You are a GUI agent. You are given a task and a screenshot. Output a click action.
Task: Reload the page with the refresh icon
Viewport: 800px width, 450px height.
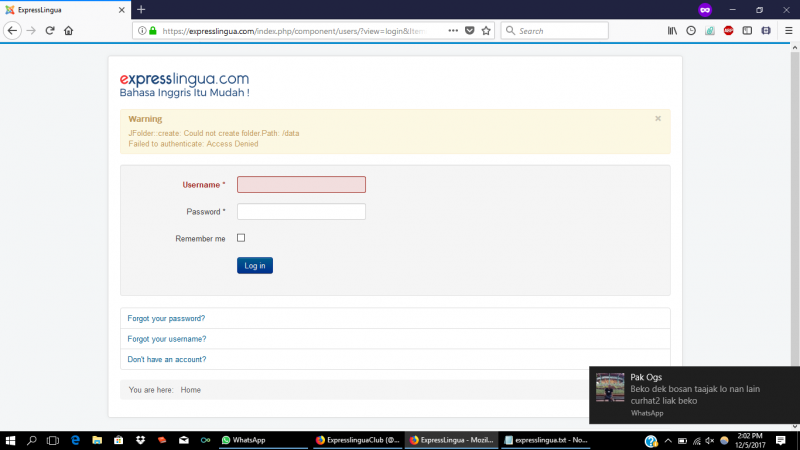point(49,31)
